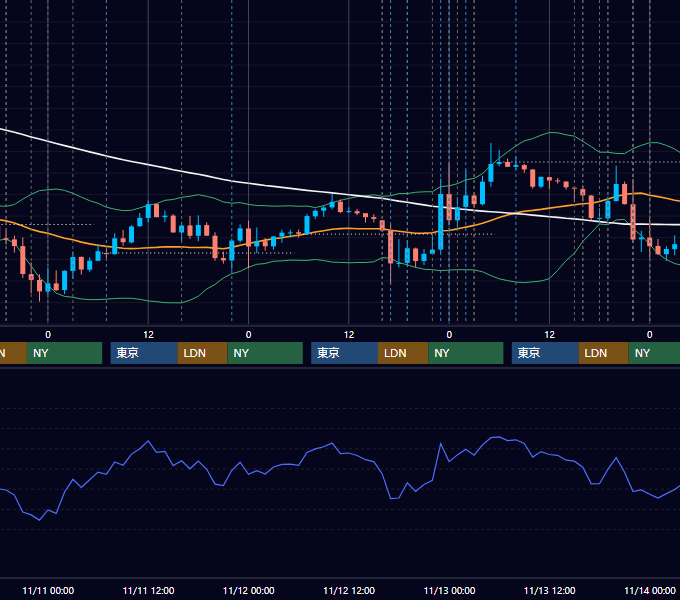Image resolution: width=680 pixels, height=600 pixels.
Task: Click the 11/13 00:00 date label
Action: 449,590
